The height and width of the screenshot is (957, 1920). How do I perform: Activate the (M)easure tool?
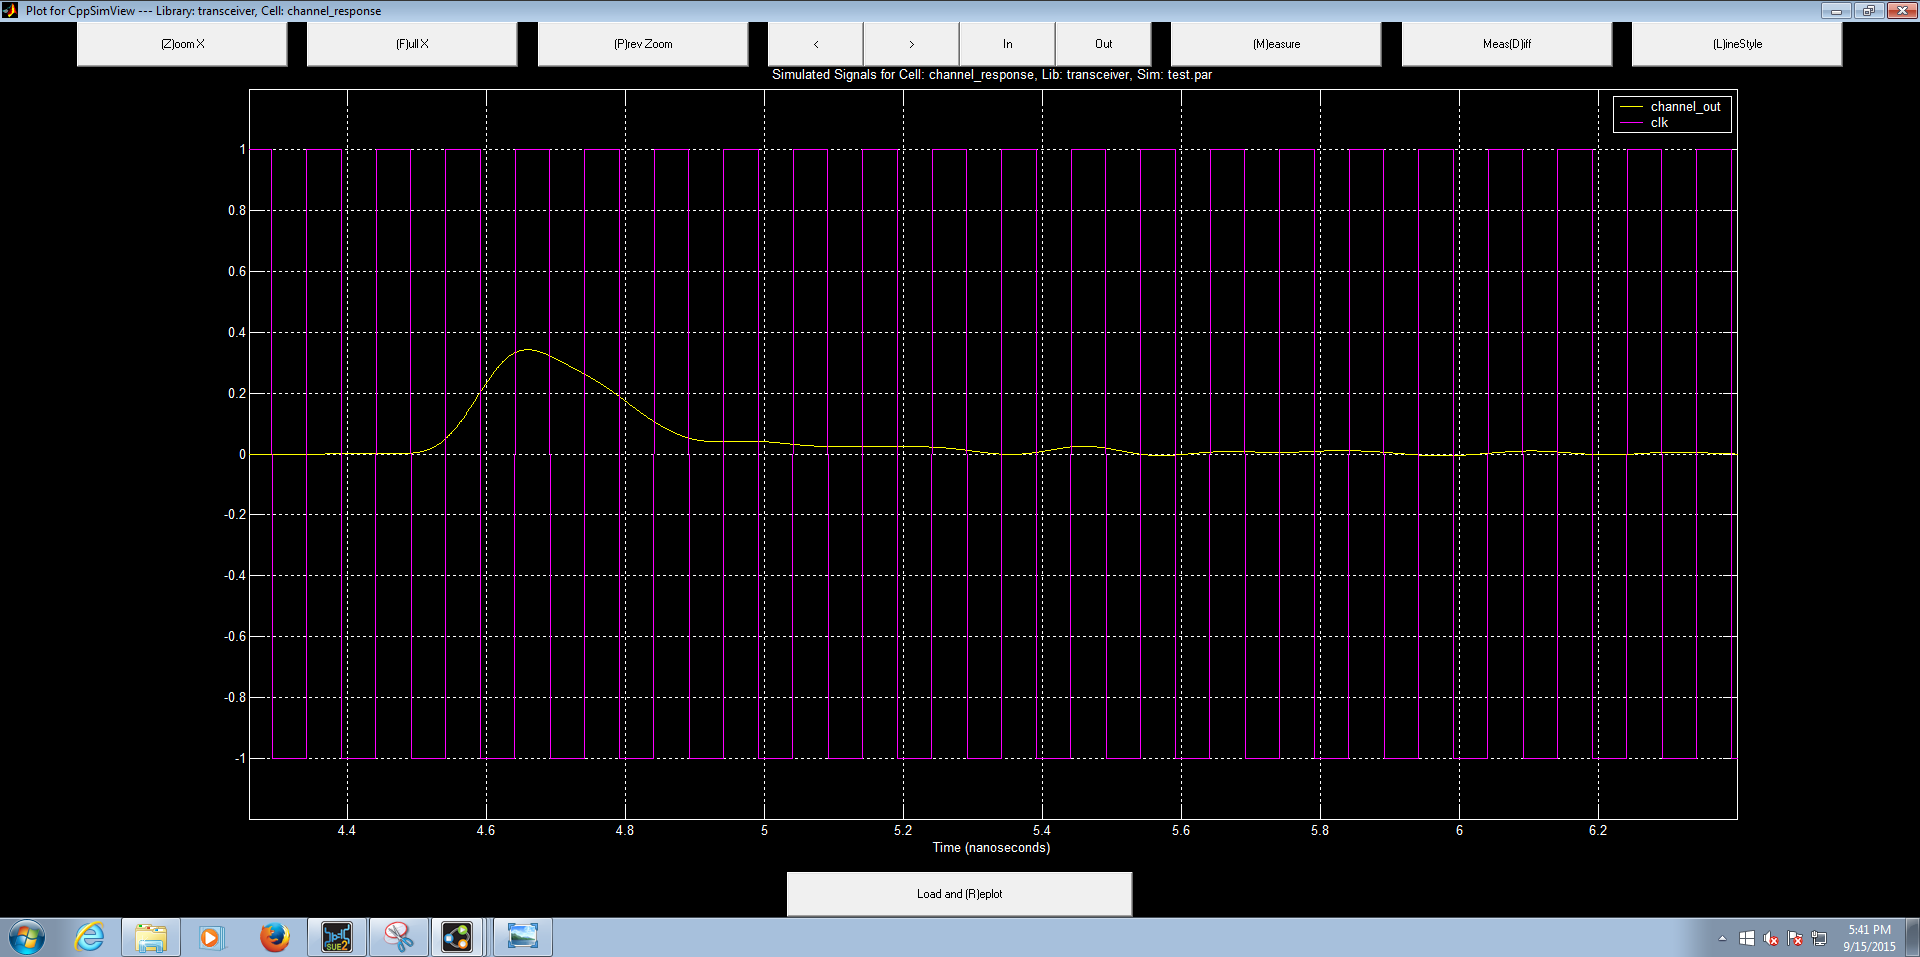click(x=1275, y=43)
